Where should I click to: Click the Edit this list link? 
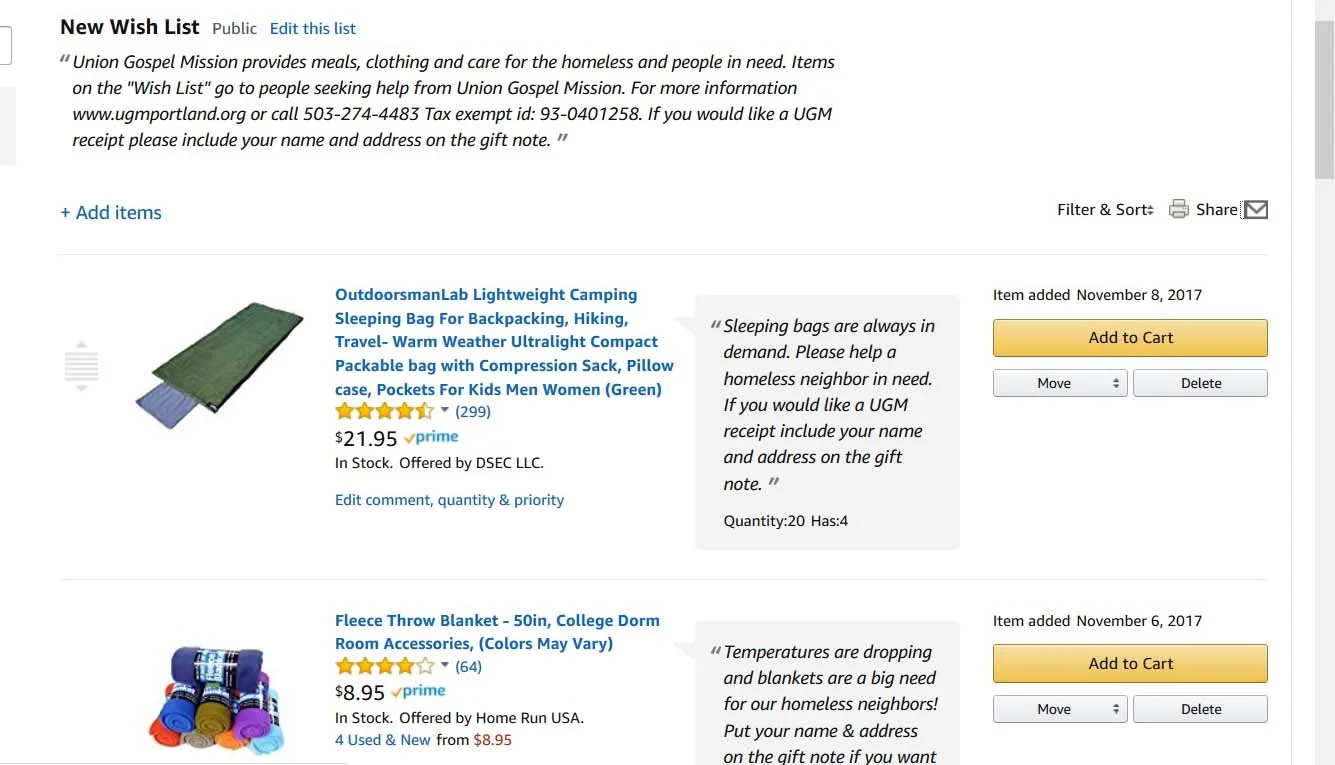pyautogui.click(x=312, y=29)
